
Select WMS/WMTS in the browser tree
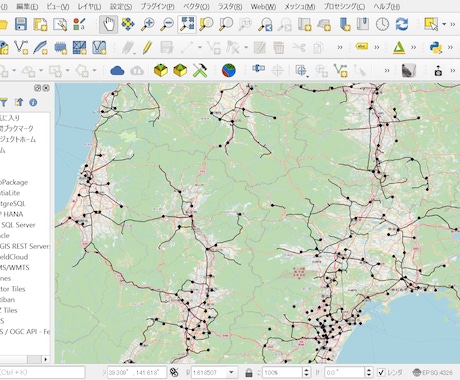click(15, 267)
